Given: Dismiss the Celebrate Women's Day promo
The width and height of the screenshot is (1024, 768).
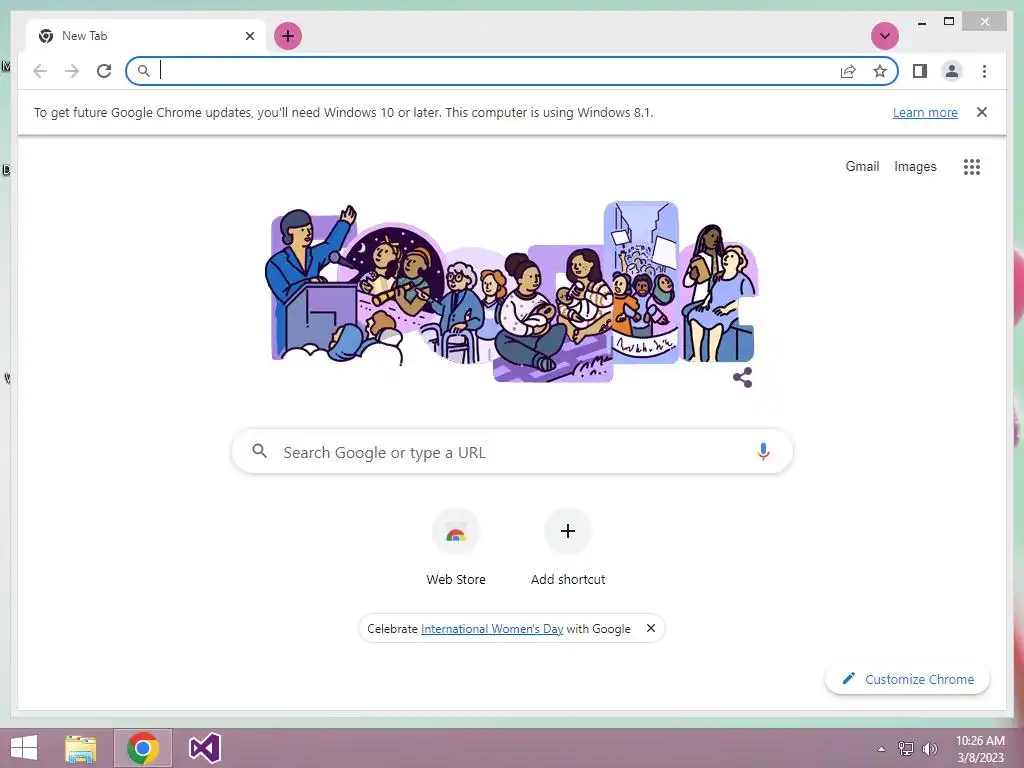Looking at the screenshot, I should click(650, 628).
